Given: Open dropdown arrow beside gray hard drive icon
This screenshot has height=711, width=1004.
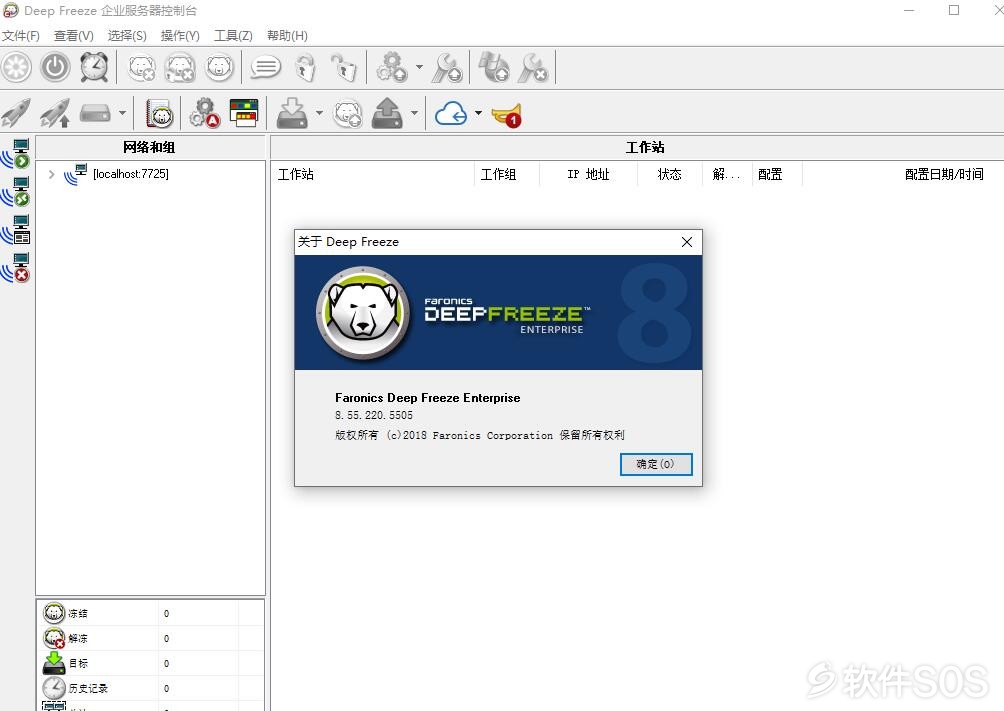Looking at the screenshot, I should (122, 113).
